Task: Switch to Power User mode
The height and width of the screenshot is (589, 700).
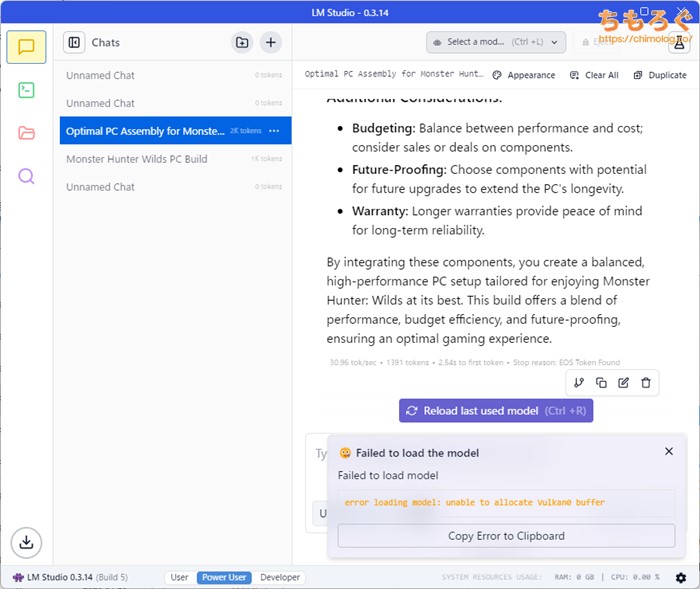Action: pos(224,577)
